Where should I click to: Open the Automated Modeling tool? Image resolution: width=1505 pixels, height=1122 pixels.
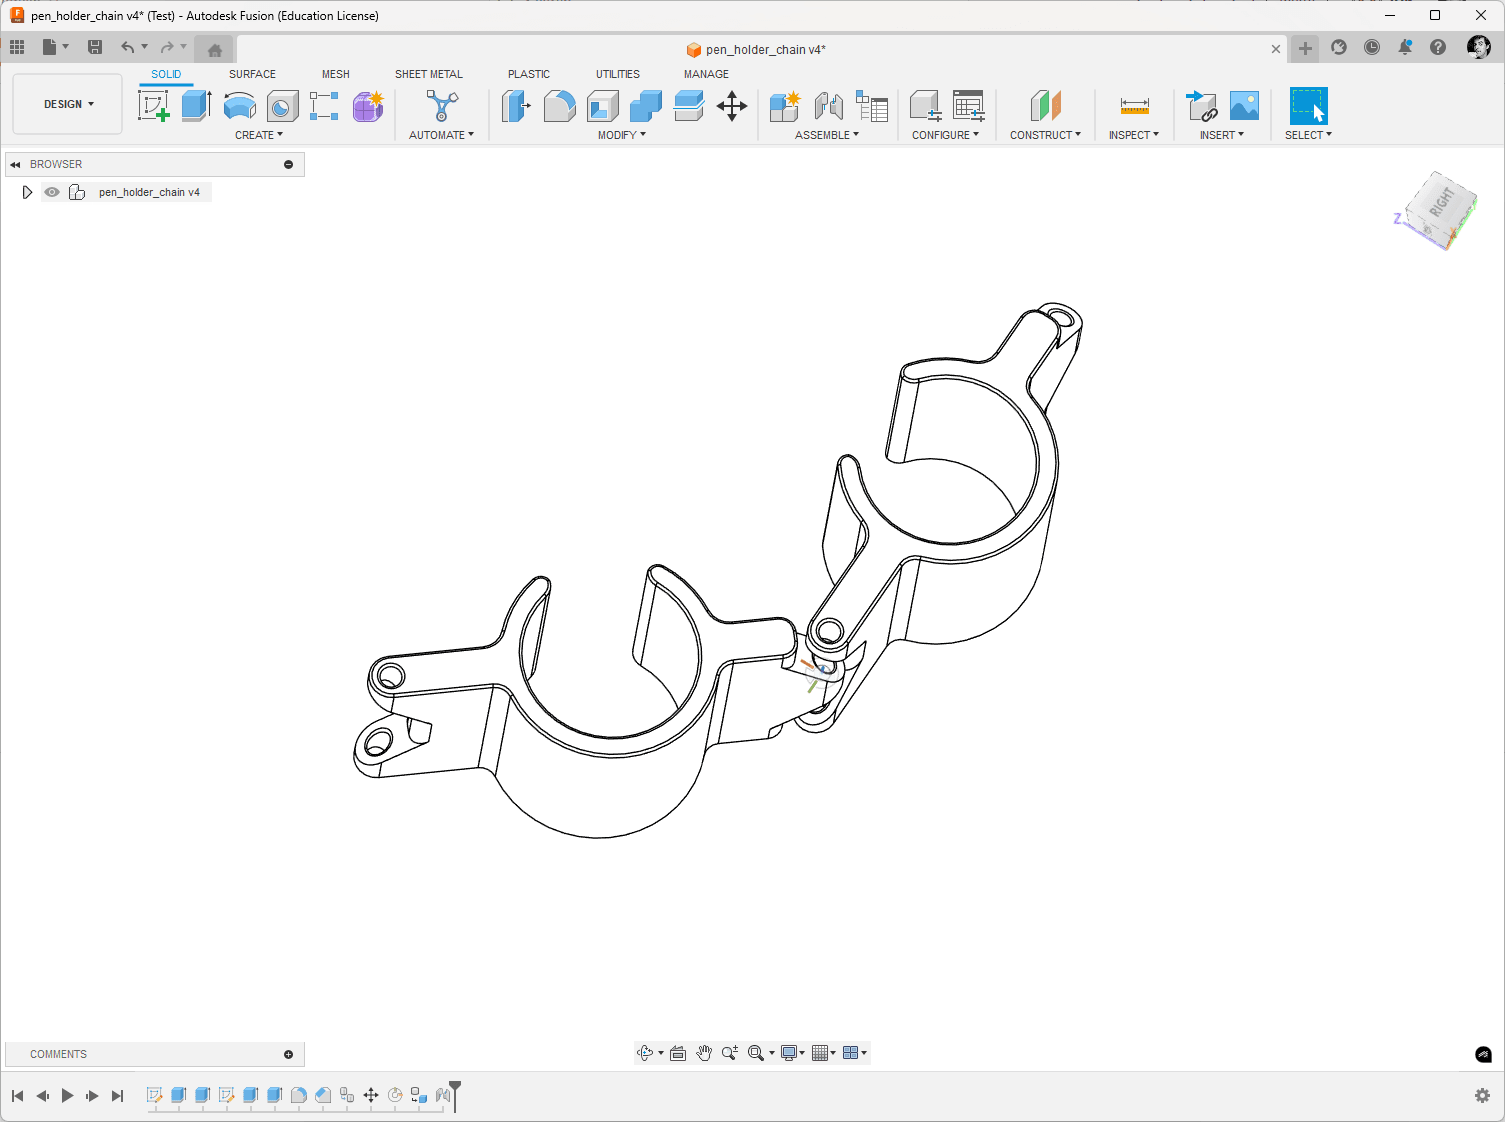pyautogui.click(x=442, y=106)
